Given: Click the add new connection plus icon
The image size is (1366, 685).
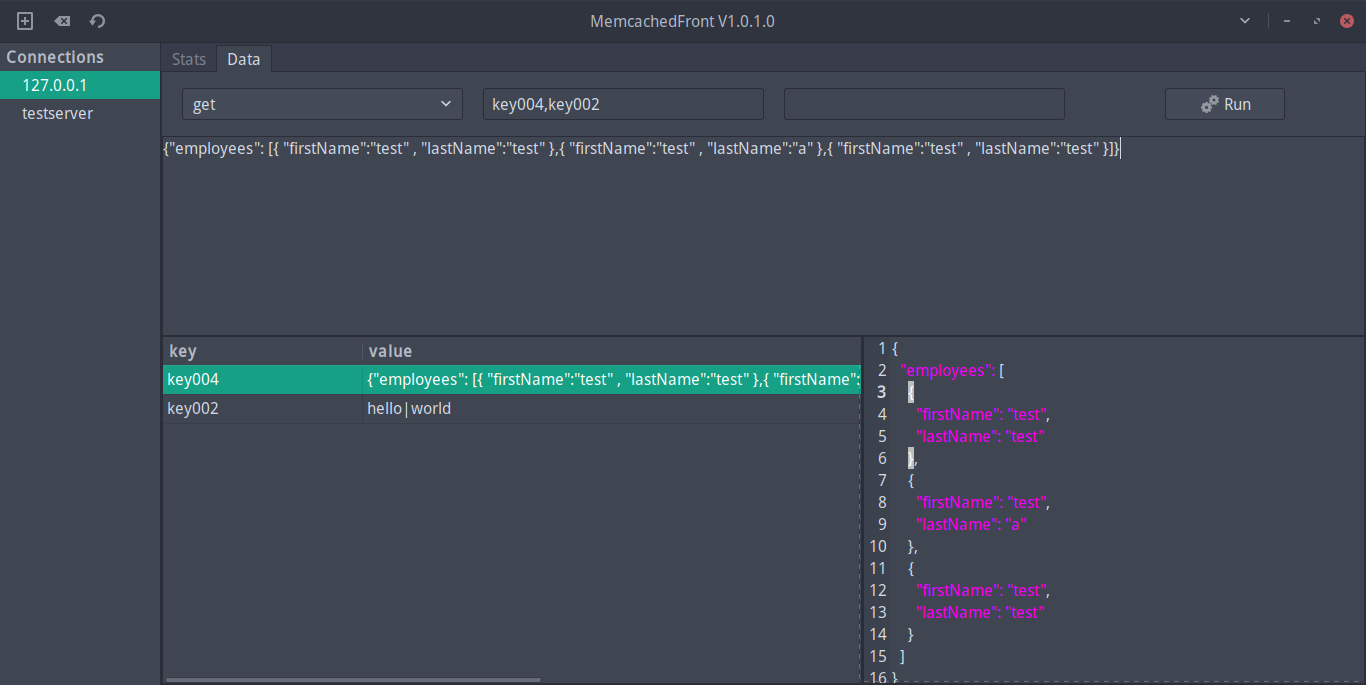Looking at the screenshot, I should (25, 21).
